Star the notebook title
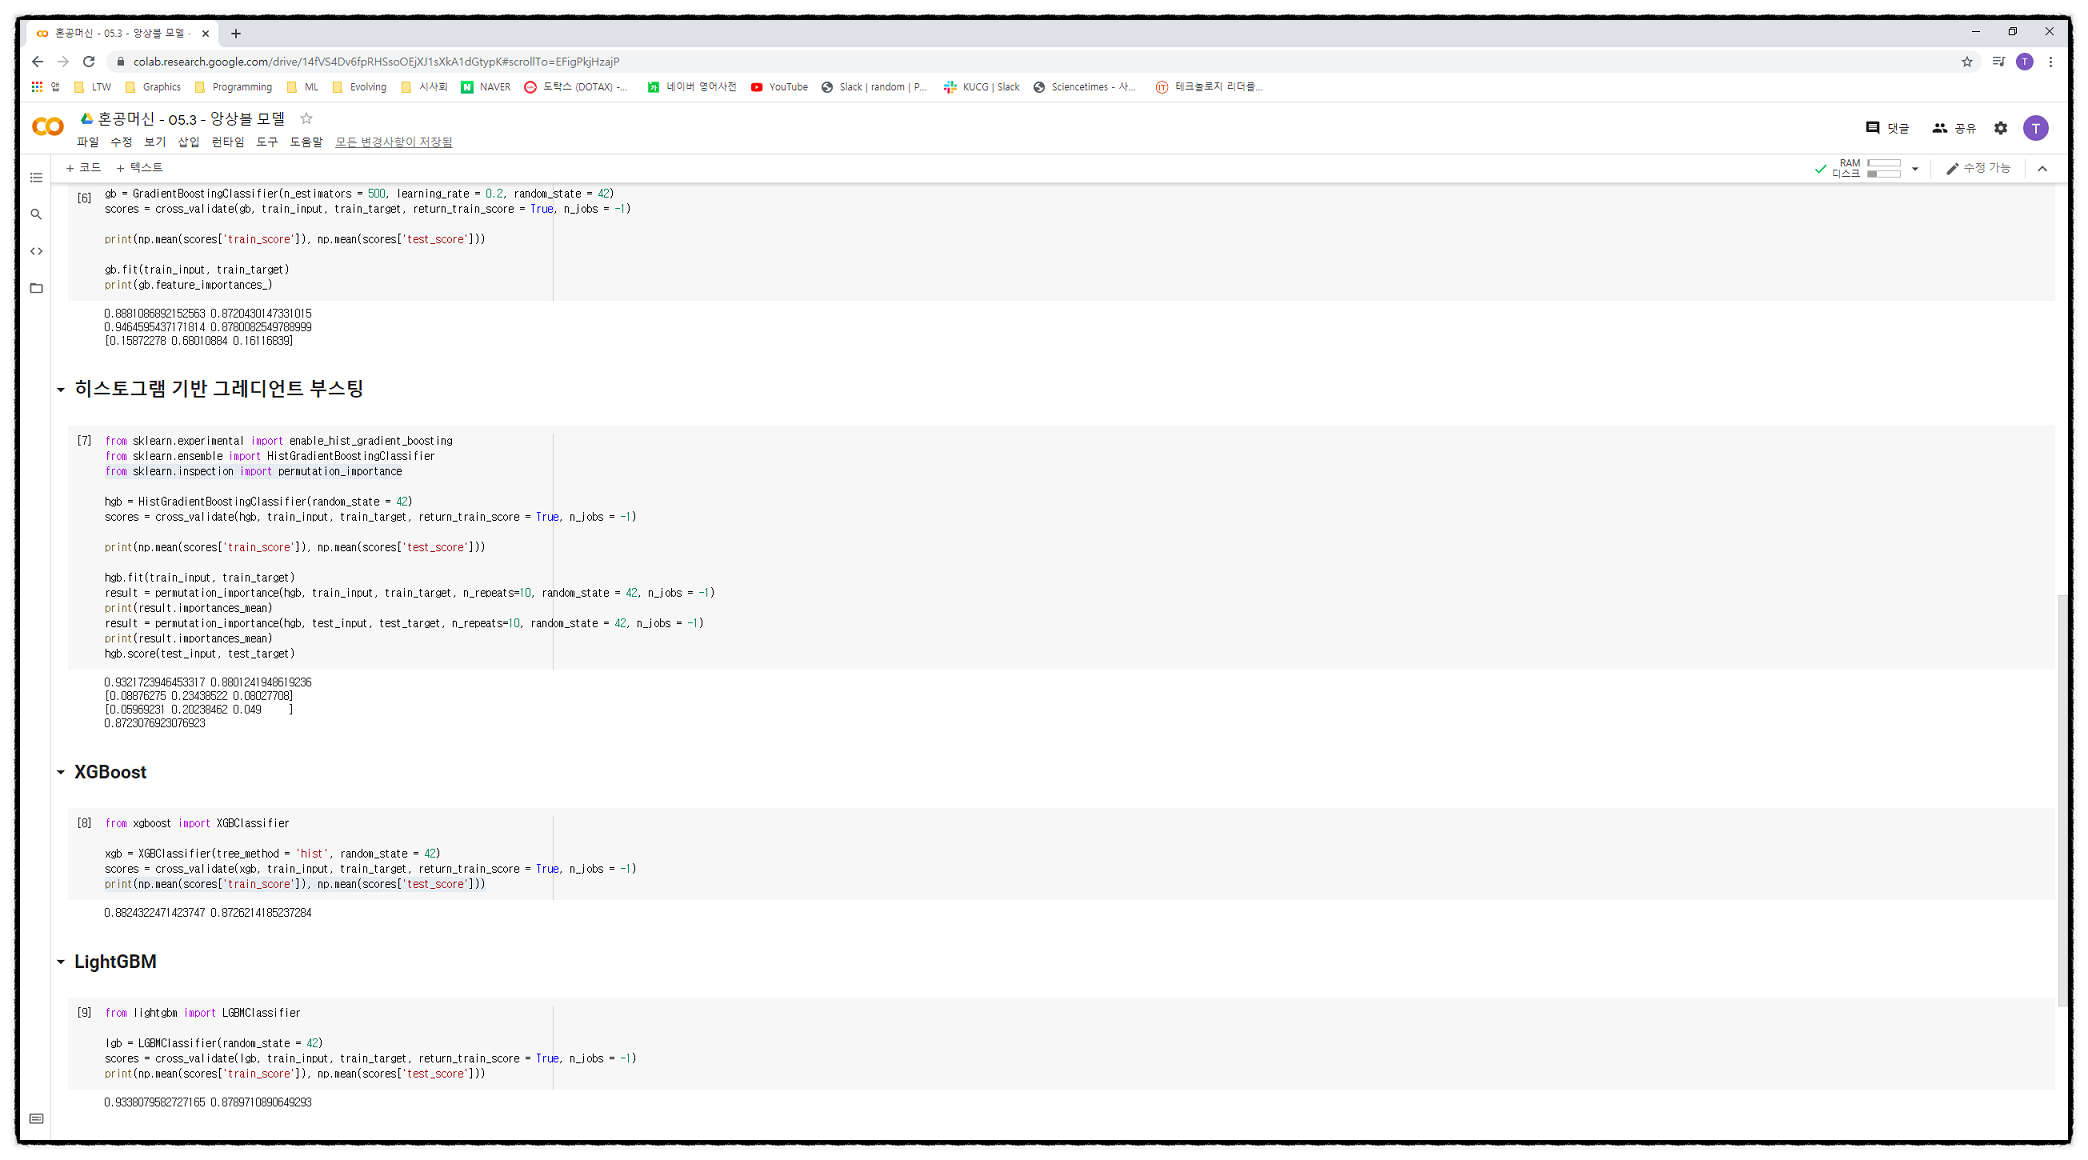Image resolution: width=2088 pixels, height=1160 pixels. tap(307, 118)
